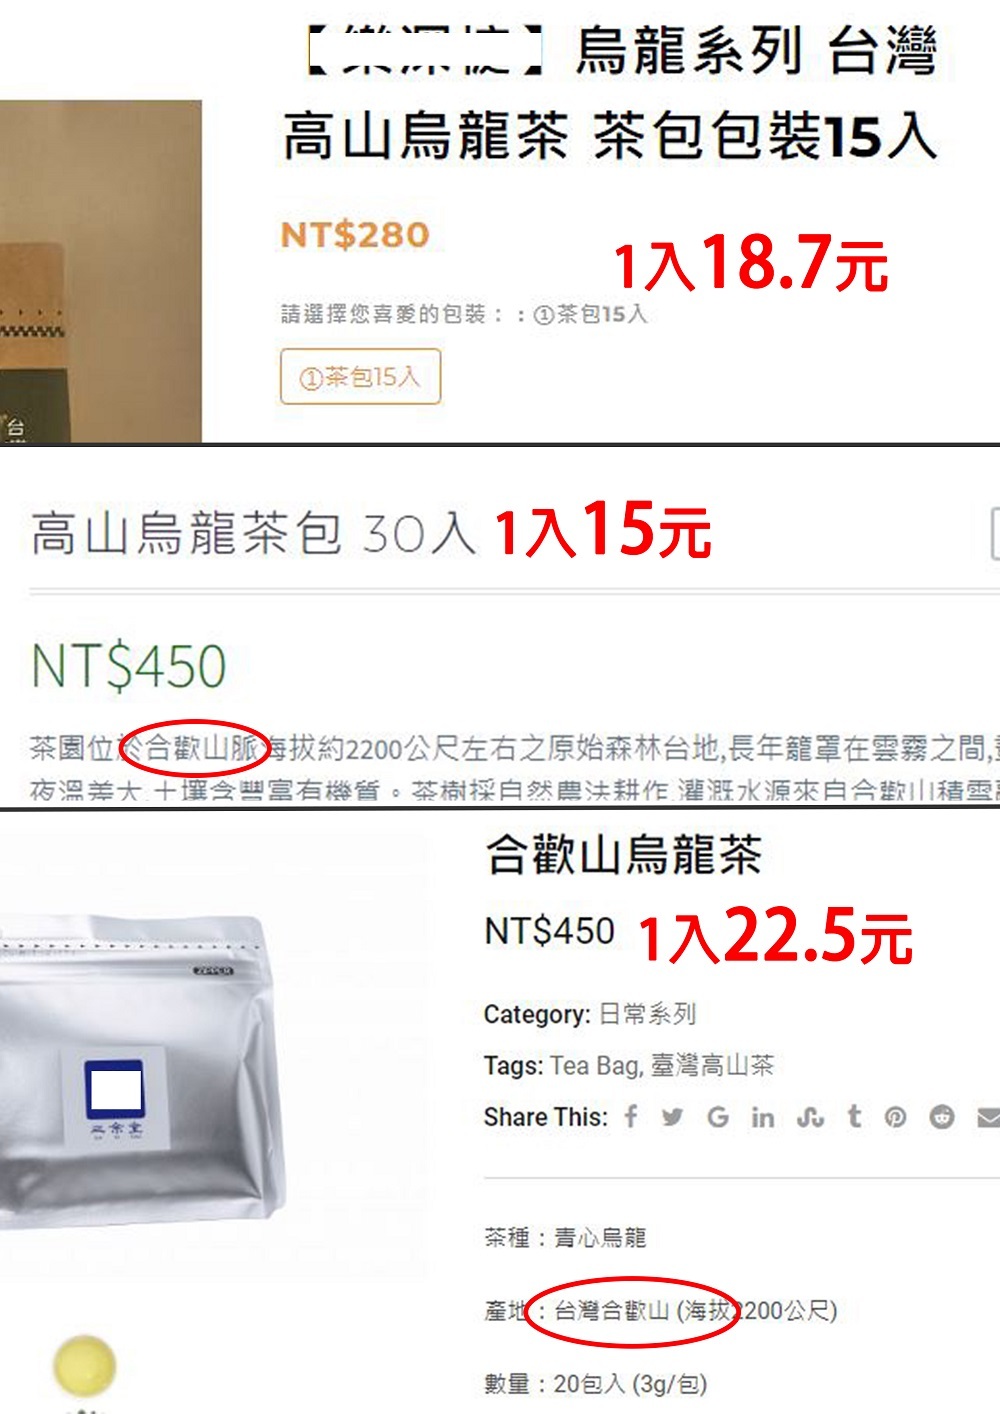Pin the product with the Pinterest icon
The image size is (1000, 1414).
tap(896, 1117)
